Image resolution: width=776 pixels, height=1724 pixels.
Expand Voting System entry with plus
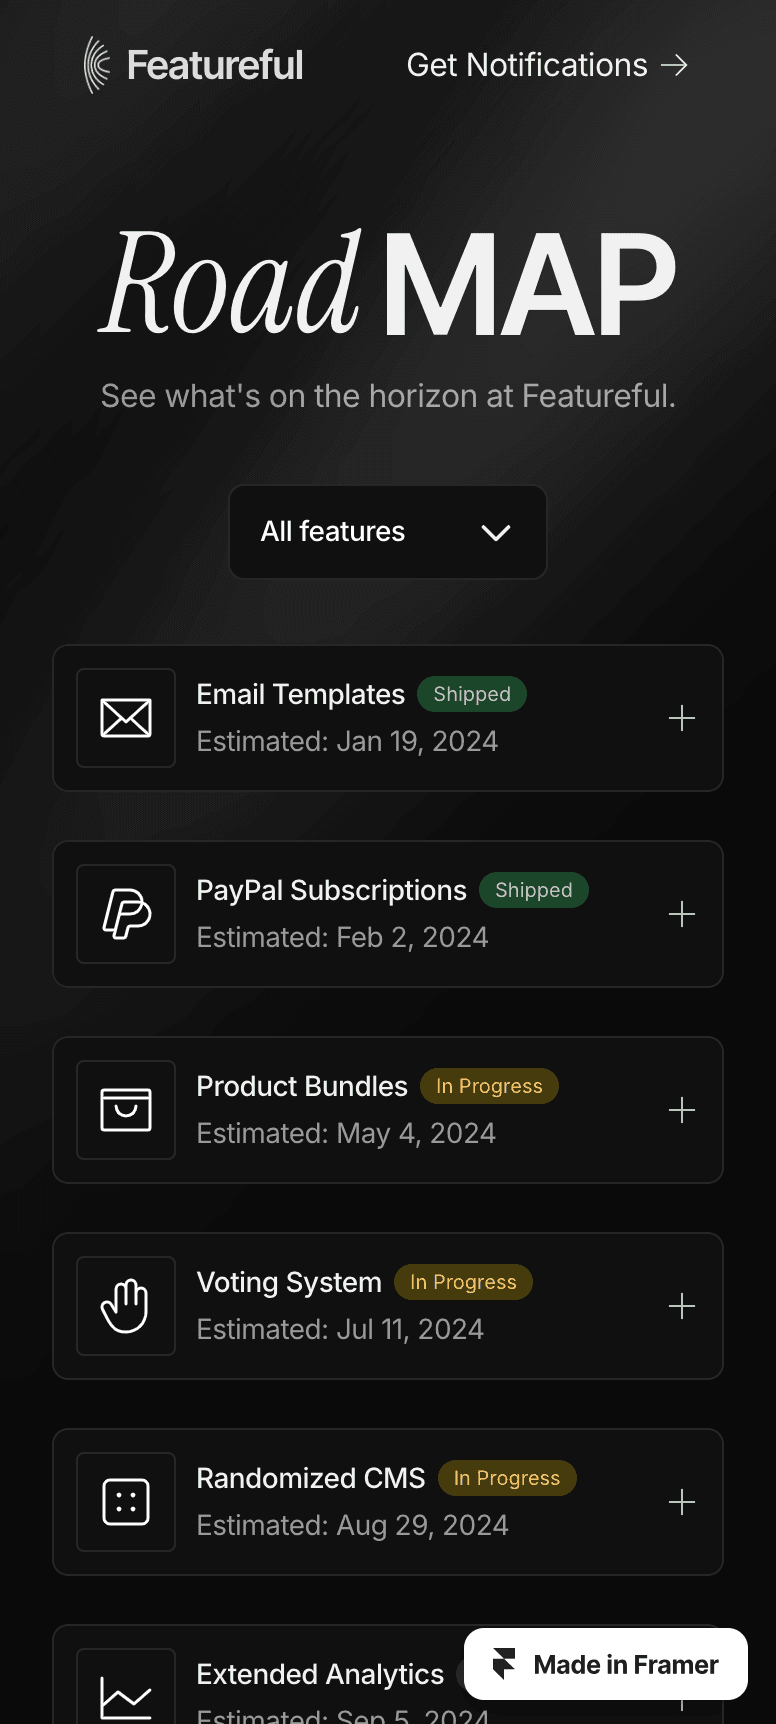pos(682,1306)
